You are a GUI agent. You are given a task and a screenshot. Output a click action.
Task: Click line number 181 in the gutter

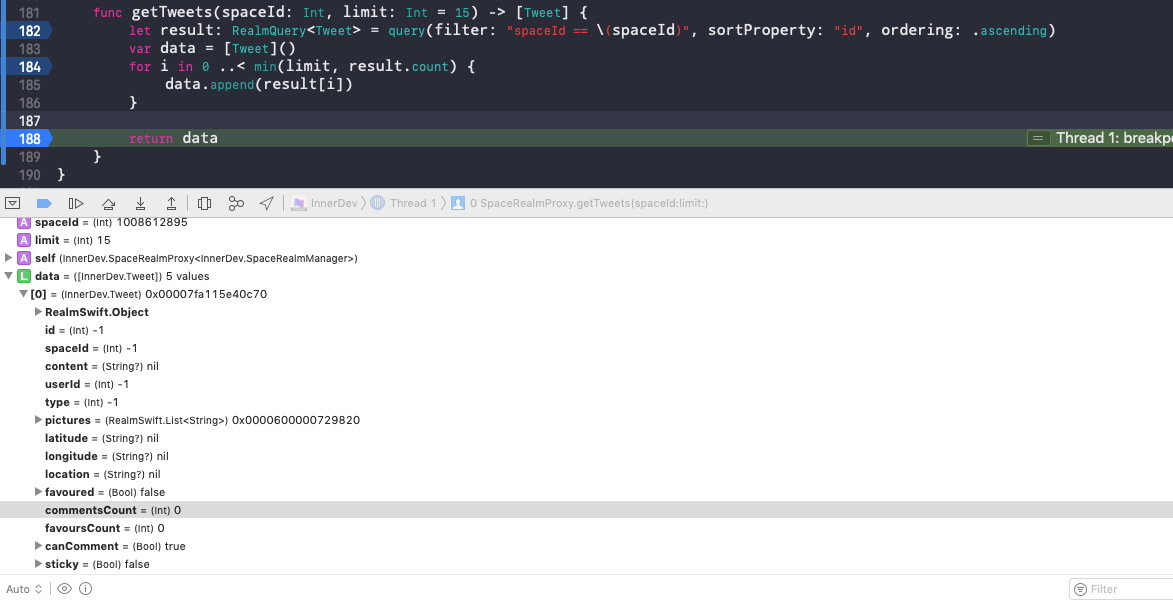28,13
